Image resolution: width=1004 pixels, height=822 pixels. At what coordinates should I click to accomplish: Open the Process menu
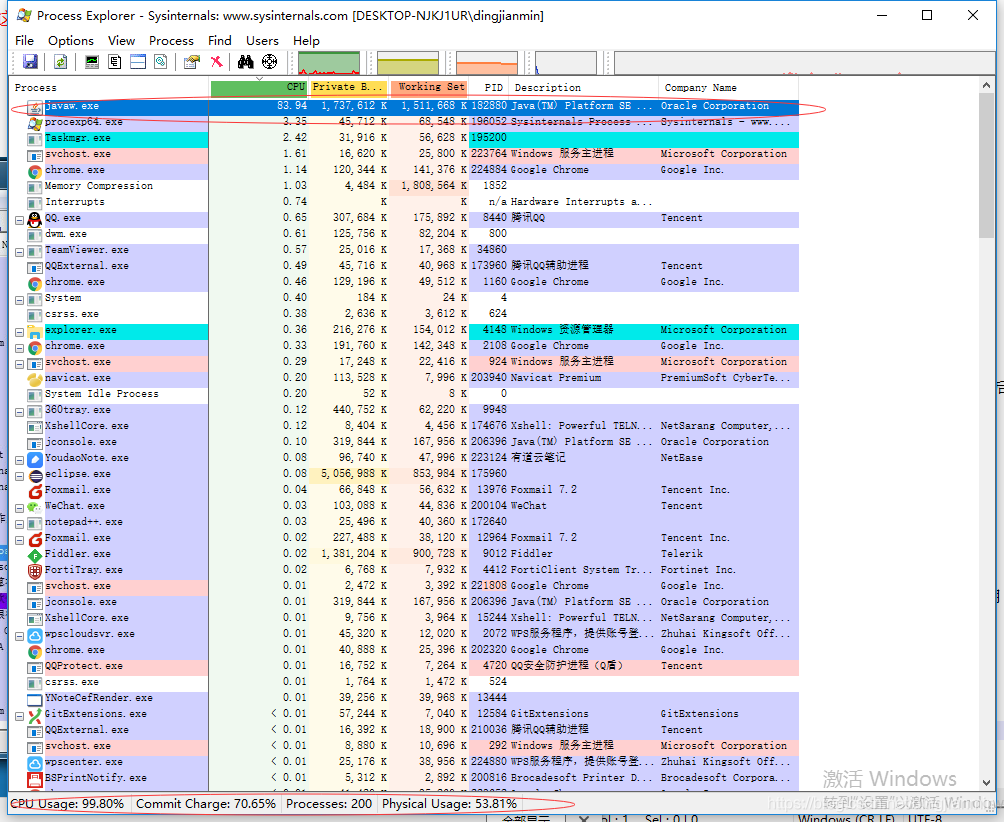tap(171, 41)
